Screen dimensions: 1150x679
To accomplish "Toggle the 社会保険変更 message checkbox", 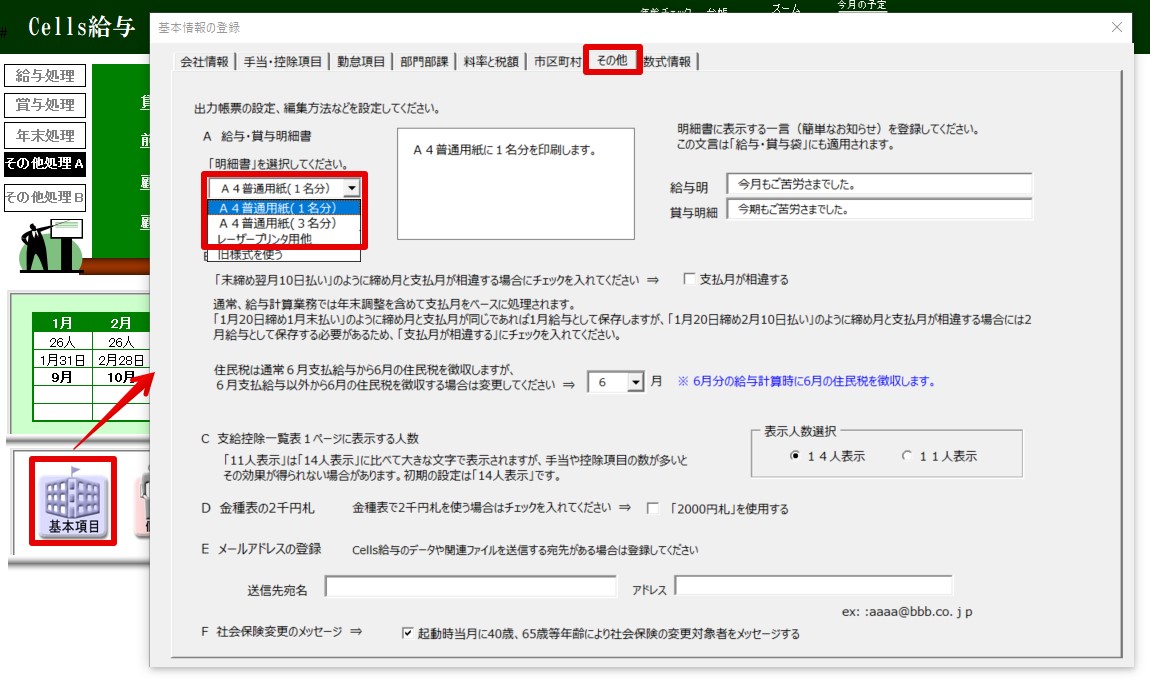I will click(408, 633).
